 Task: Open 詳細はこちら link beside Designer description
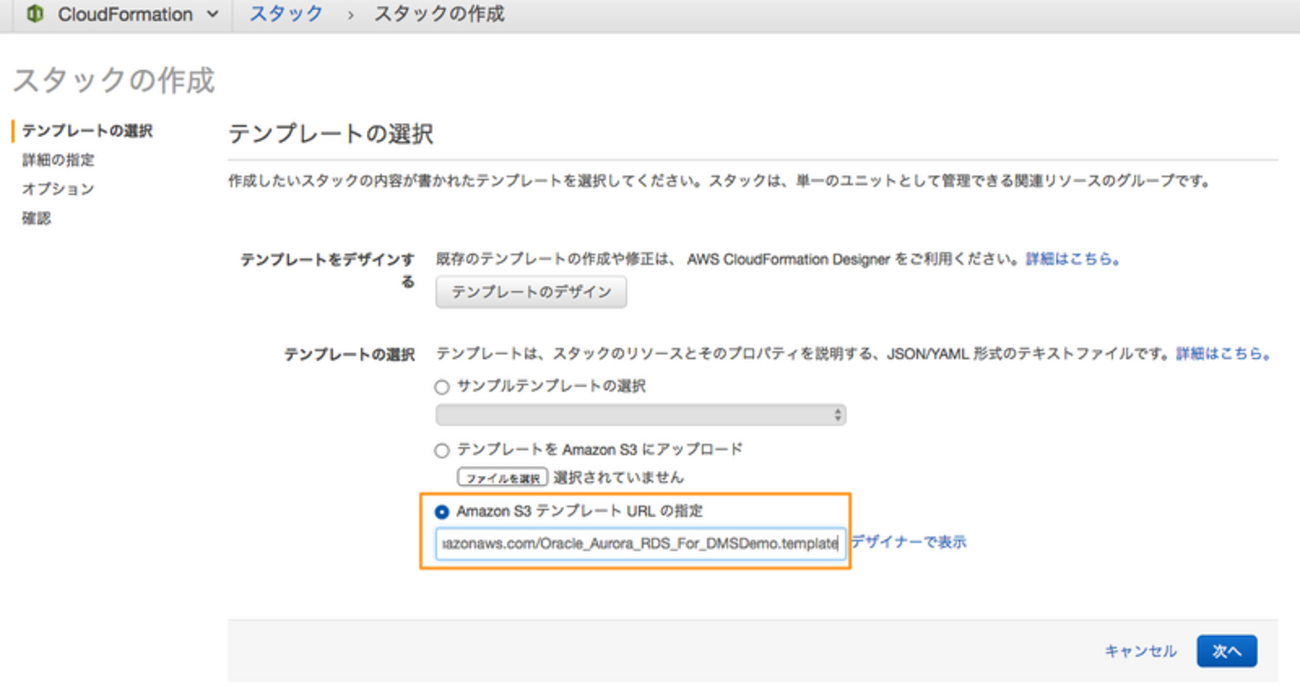point(1072,259)
